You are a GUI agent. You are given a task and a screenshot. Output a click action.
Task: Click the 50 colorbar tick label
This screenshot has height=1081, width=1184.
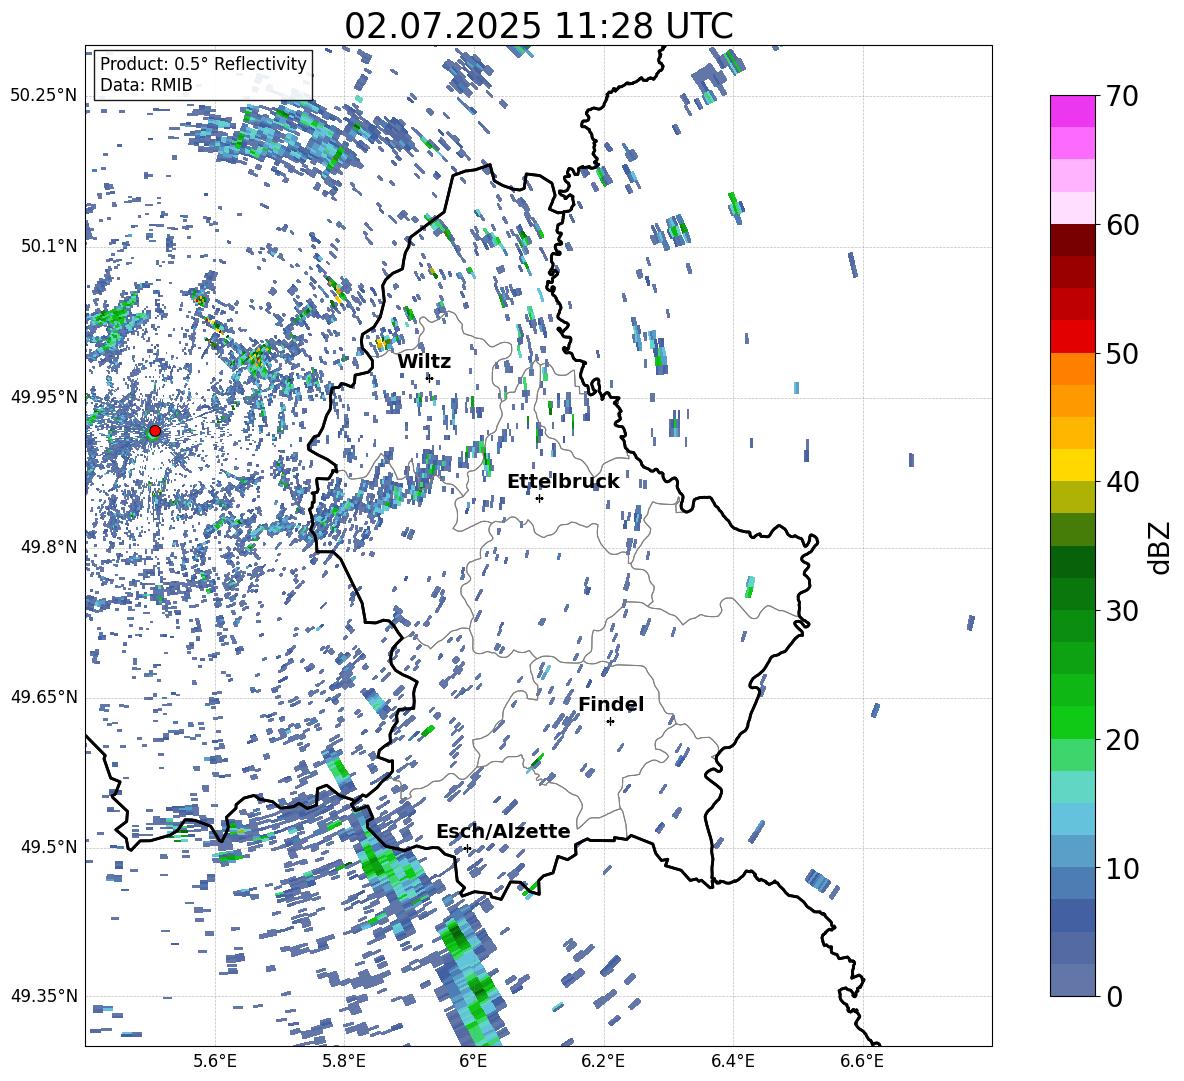point(1122,353)
